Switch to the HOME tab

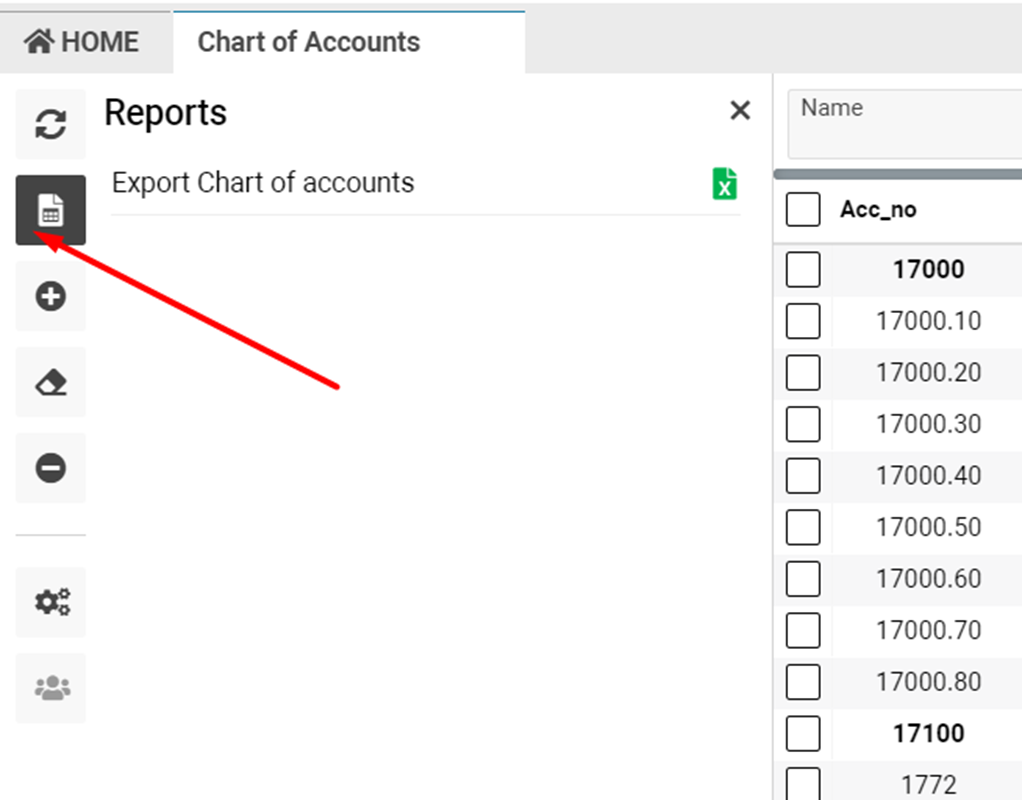pyautogui.click(x=83, y=42)
